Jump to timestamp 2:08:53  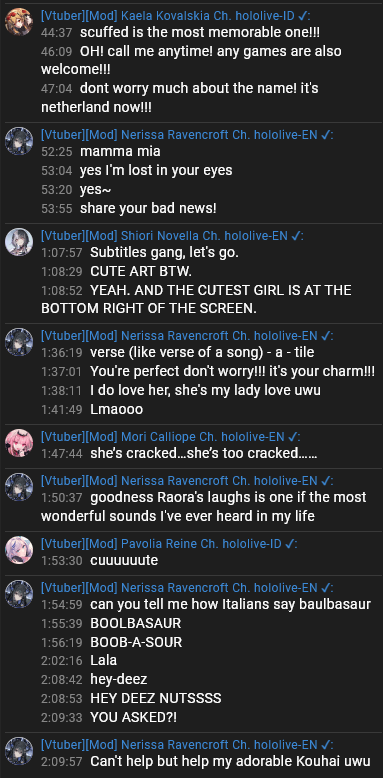coord(62,699)
